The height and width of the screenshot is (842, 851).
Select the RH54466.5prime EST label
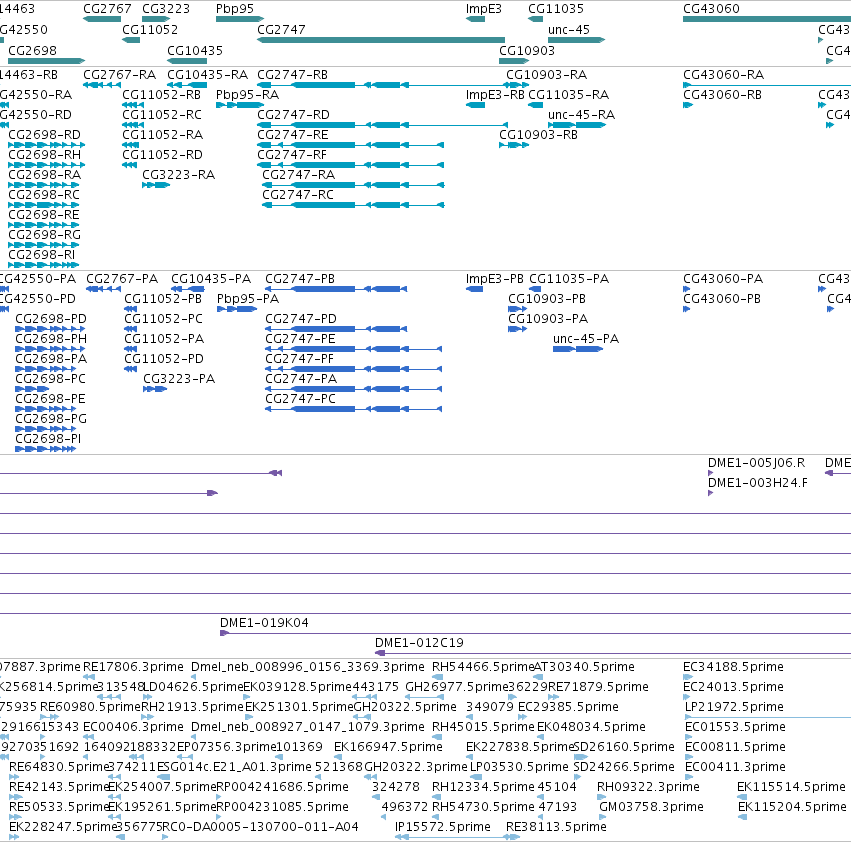coord(483,667)
